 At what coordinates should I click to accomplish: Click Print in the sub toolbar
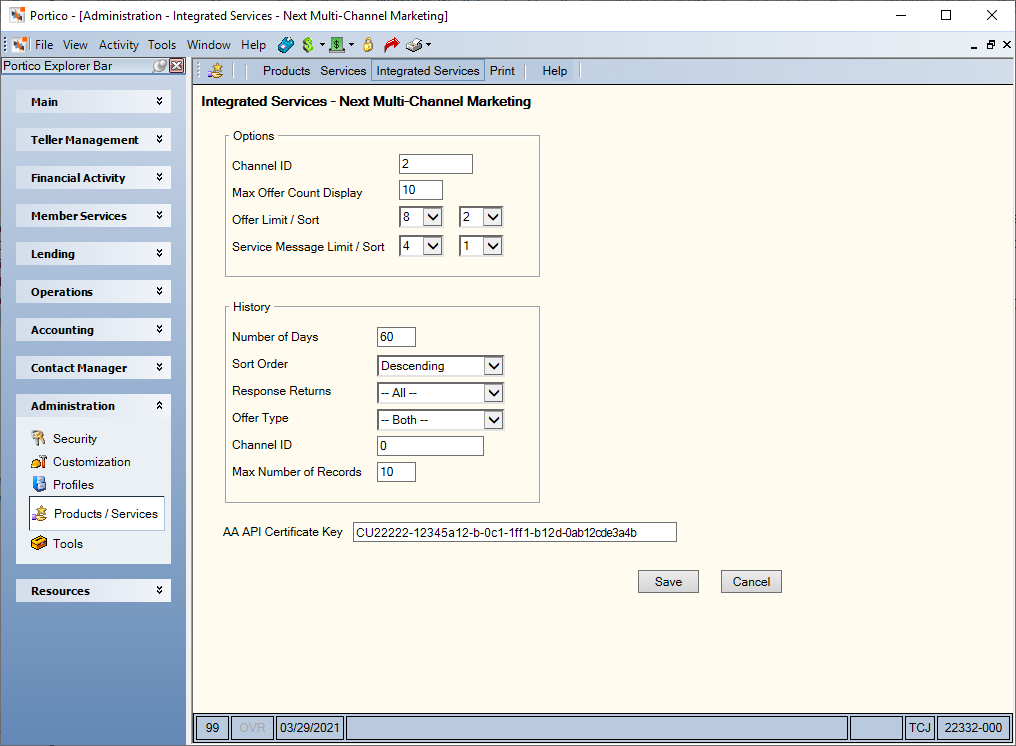(x=502, y=71)
